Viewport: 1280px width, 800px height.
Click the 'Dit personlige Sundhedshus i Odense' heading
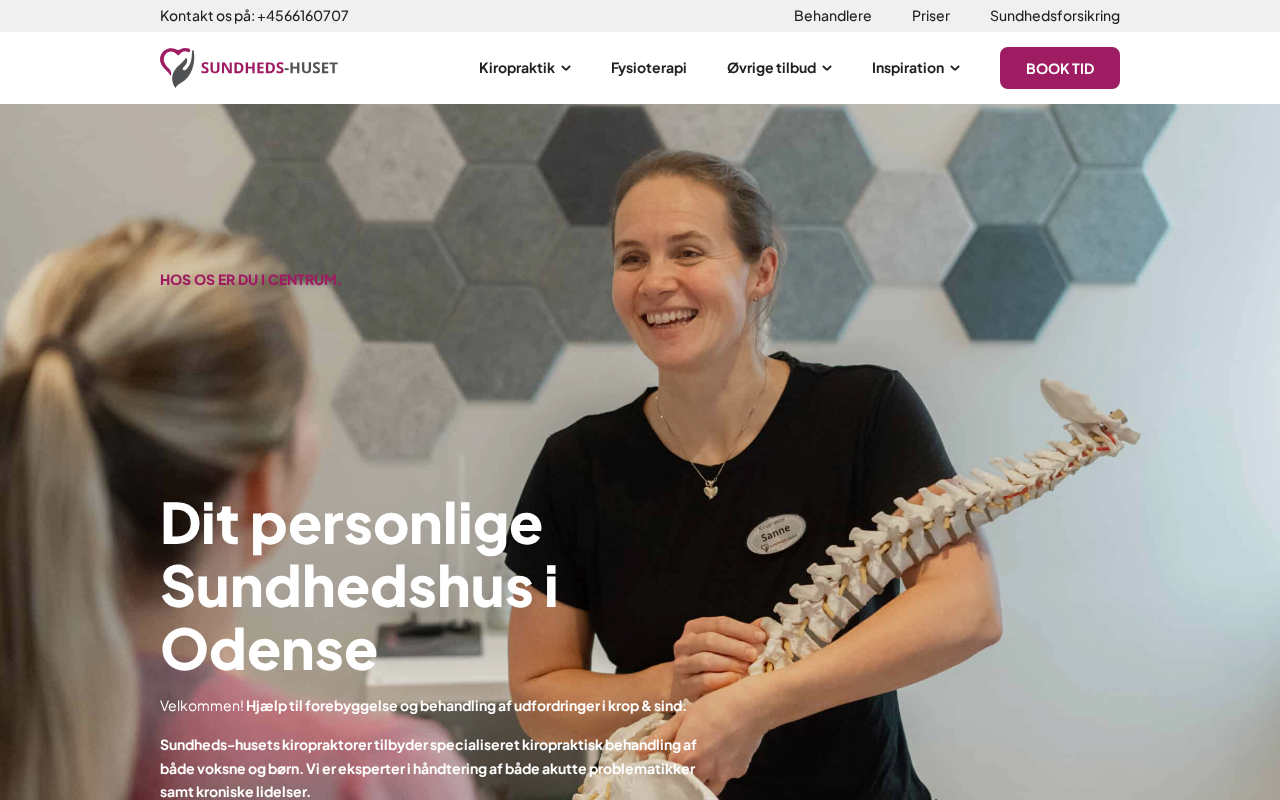[x=359, y=586]
